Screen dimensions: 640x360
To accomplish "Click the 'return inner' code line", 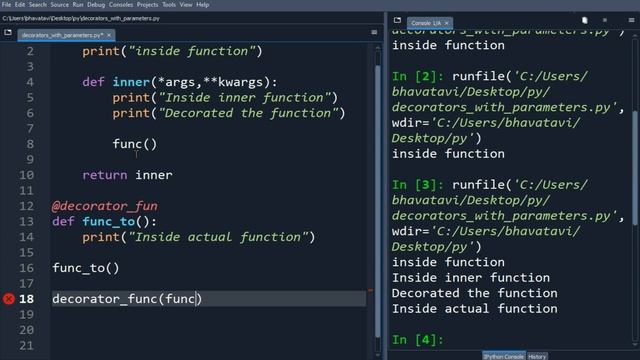I will (127, 175).
